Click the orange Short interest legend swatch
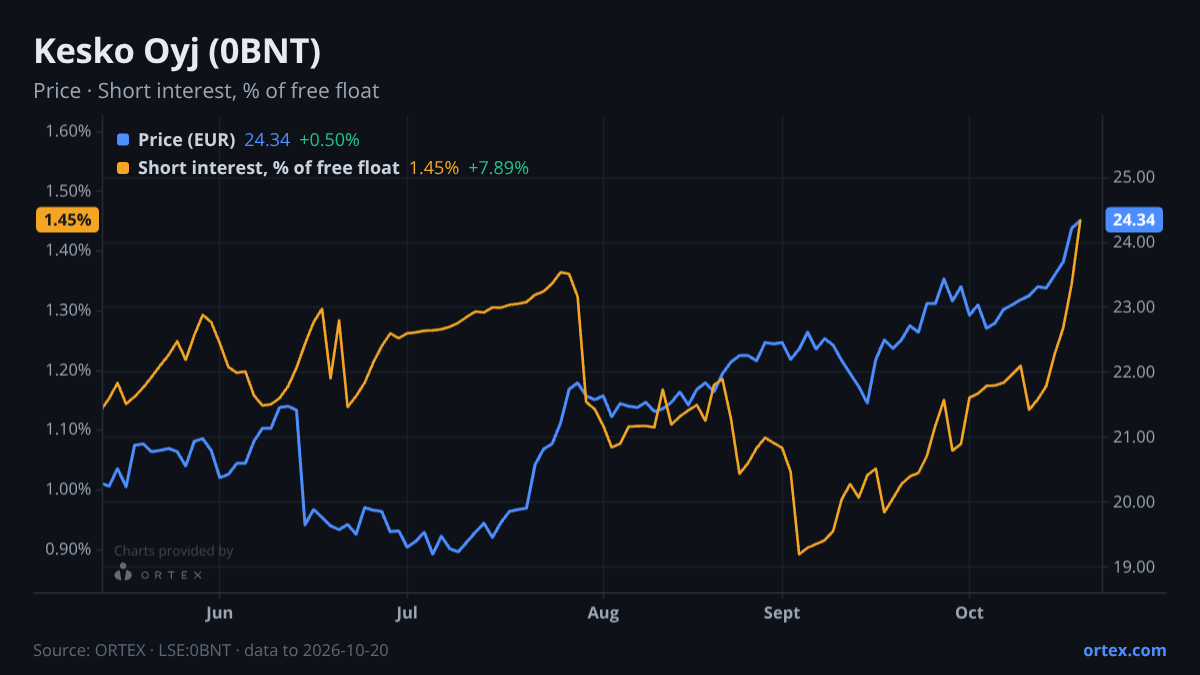Screen dimensions: 1200x675 (x=123, y=168)
